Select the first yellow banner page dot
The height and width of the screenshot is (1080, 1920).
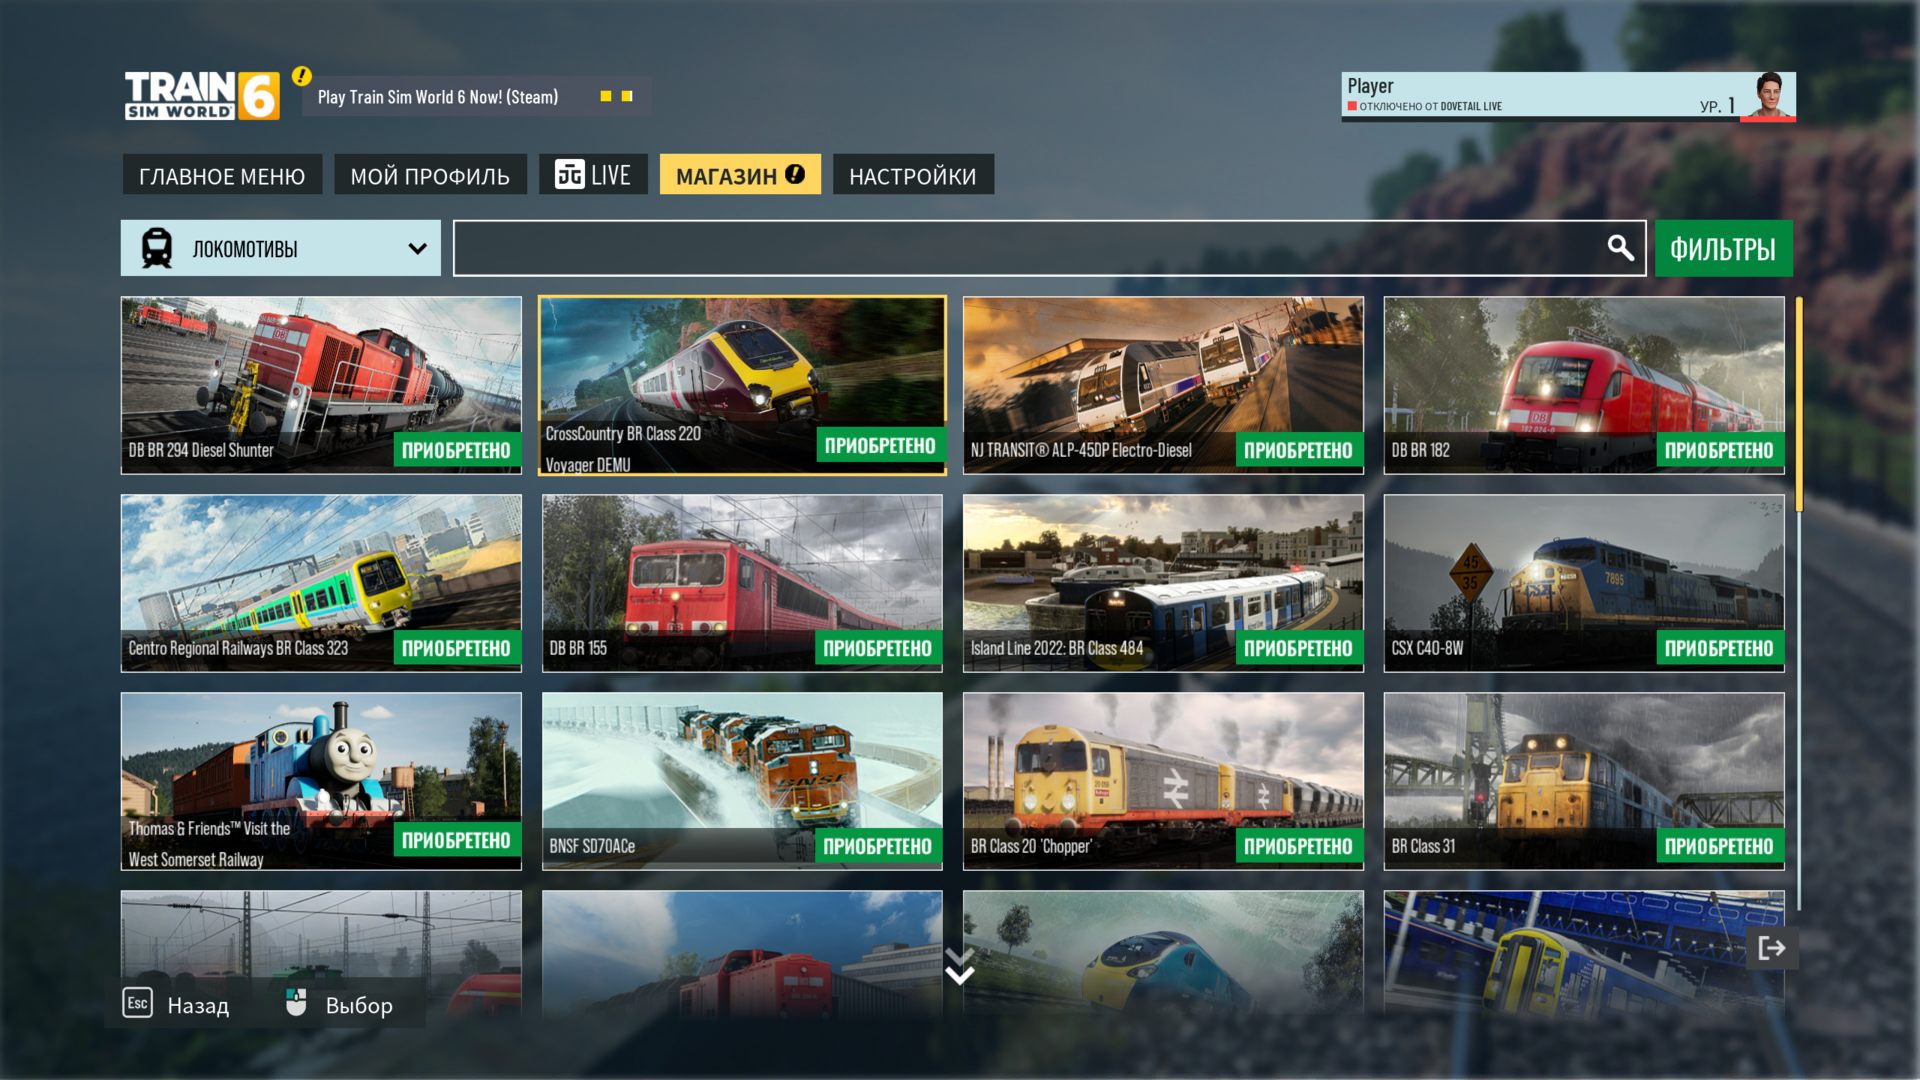605,96
